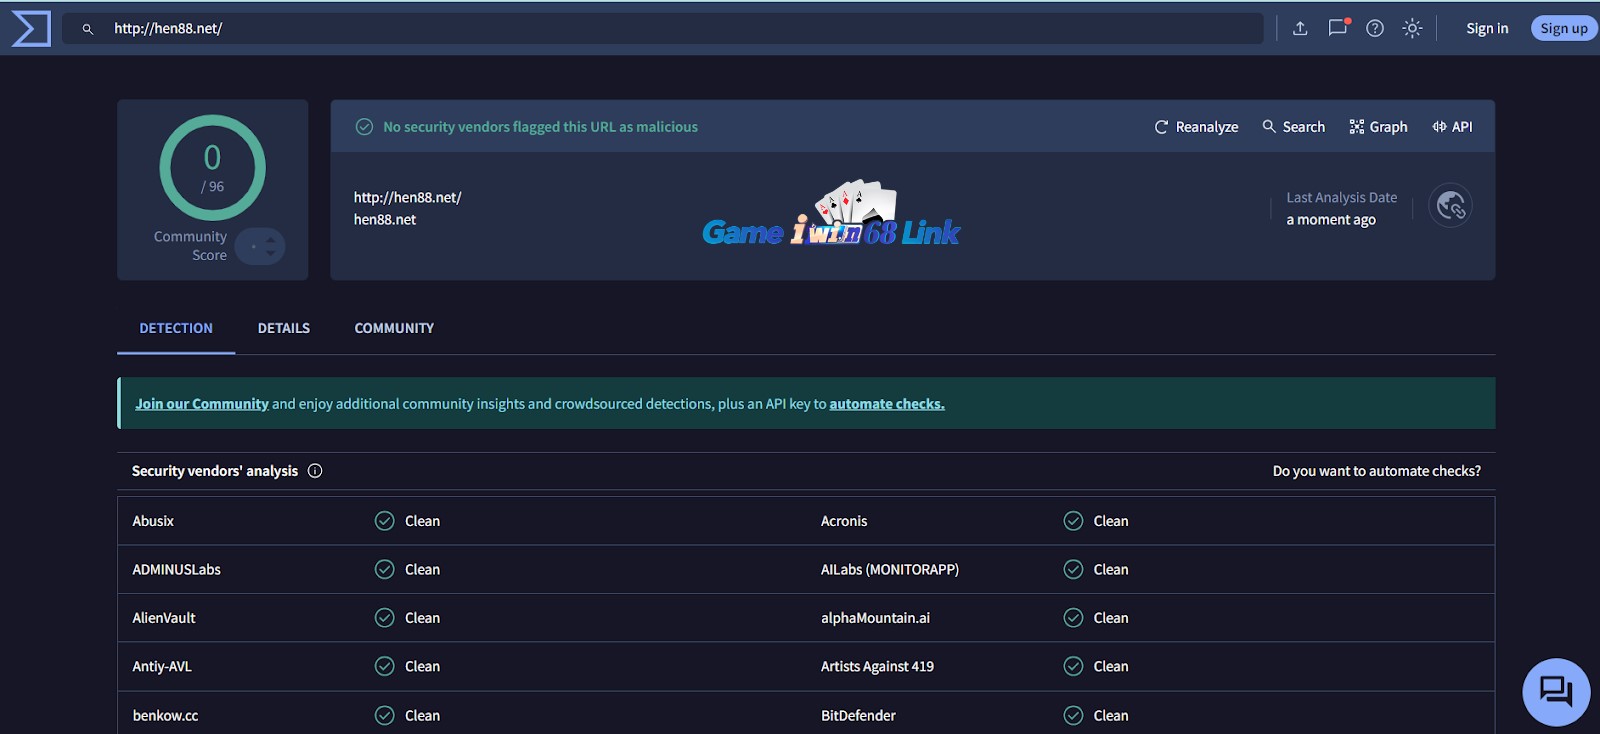The width and height of the screenshot is (1600, 734).
Task: Open the chat bubble widget
Action: 1555,691
